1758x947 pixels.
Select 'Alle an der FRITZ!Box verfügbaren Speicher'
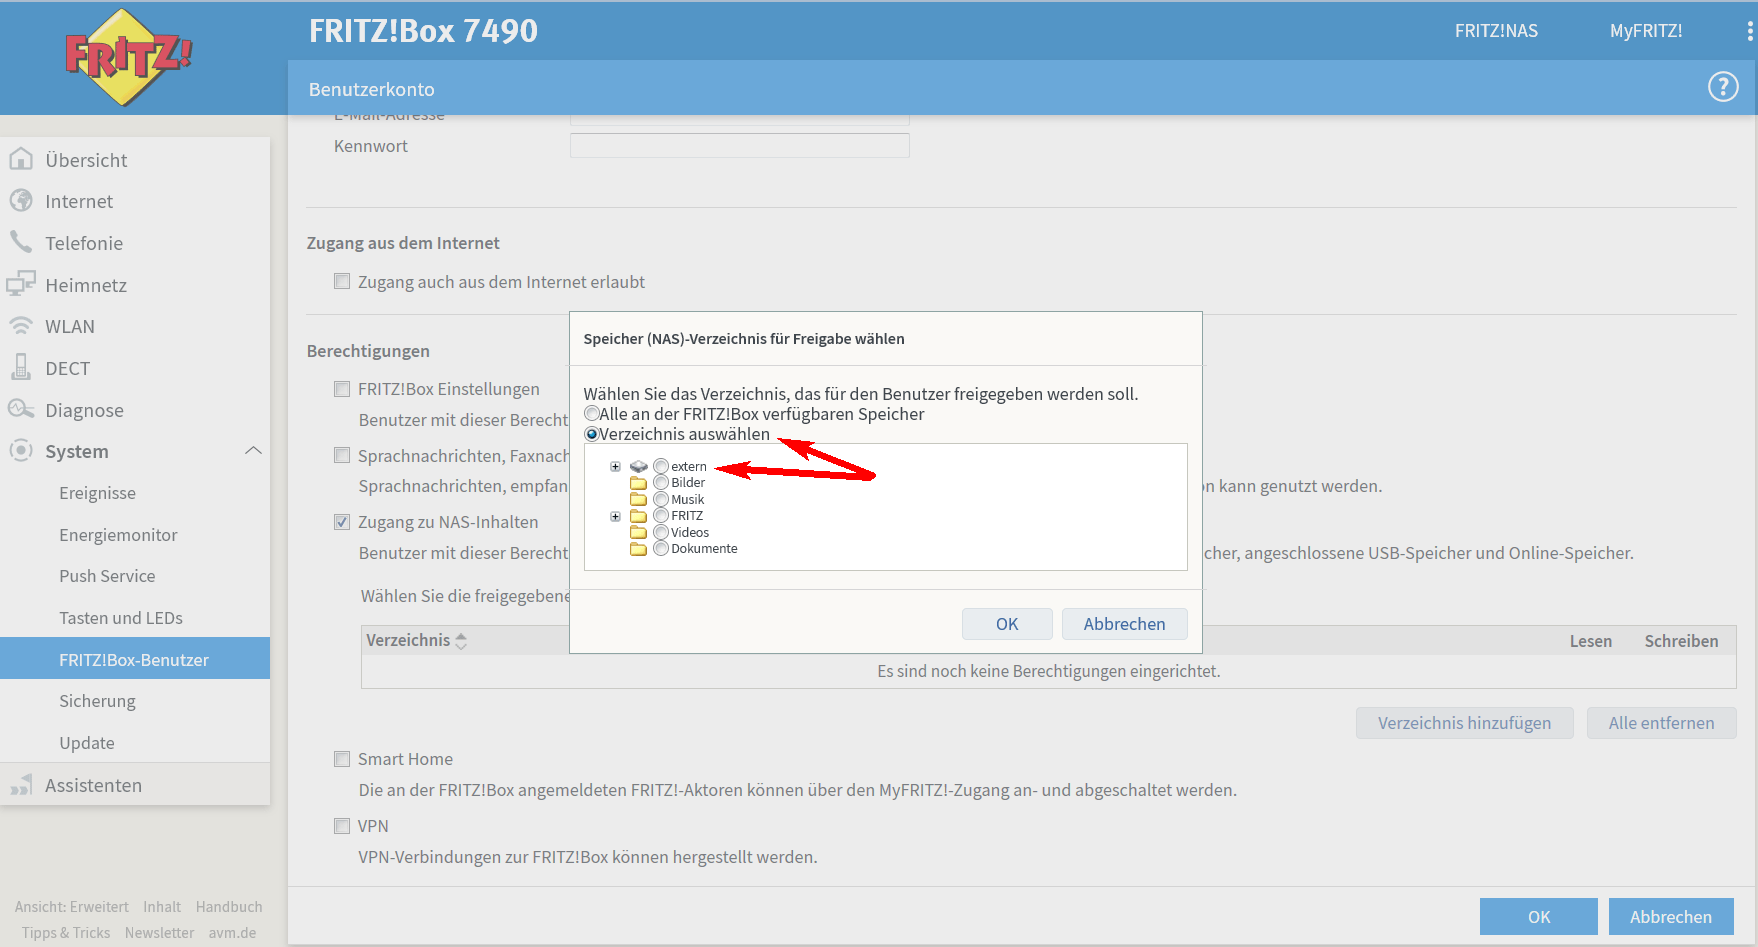[592, 414]
